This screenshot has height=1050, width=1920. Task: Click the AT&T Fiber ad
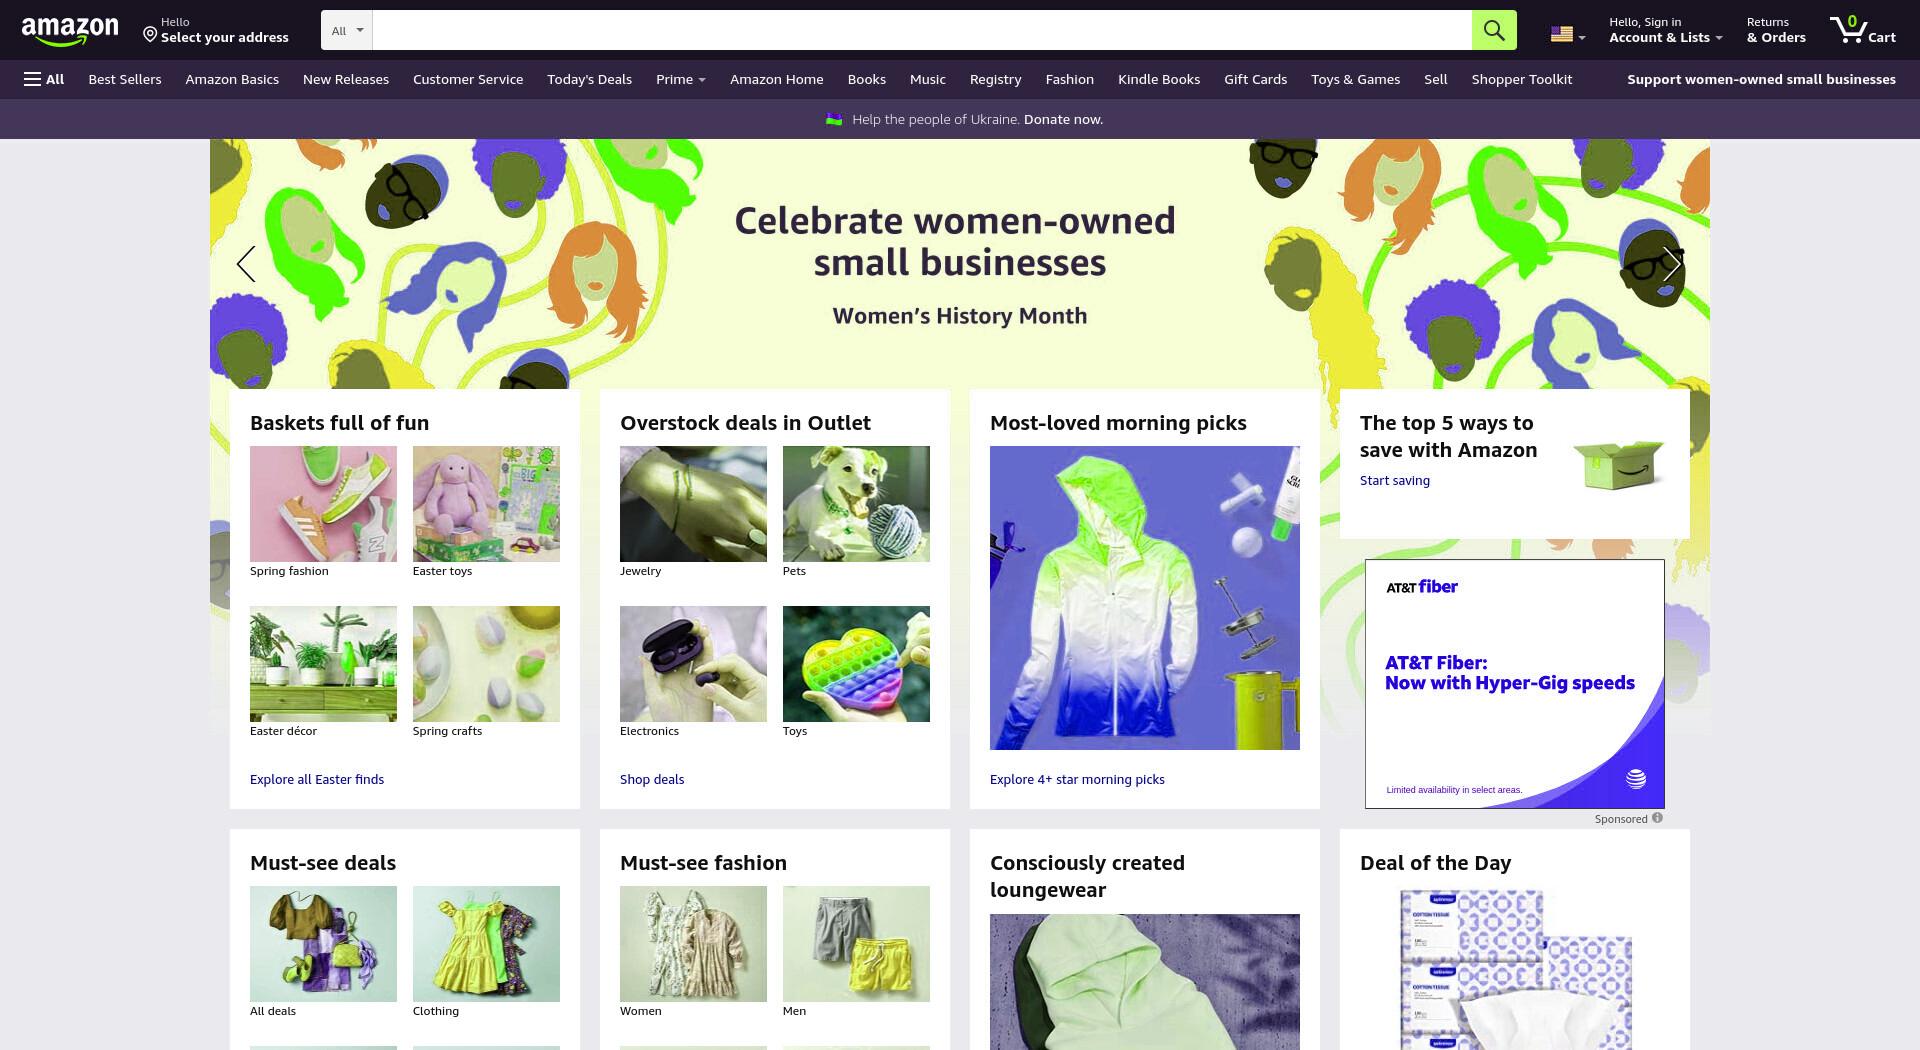[x=1515, y=684]
